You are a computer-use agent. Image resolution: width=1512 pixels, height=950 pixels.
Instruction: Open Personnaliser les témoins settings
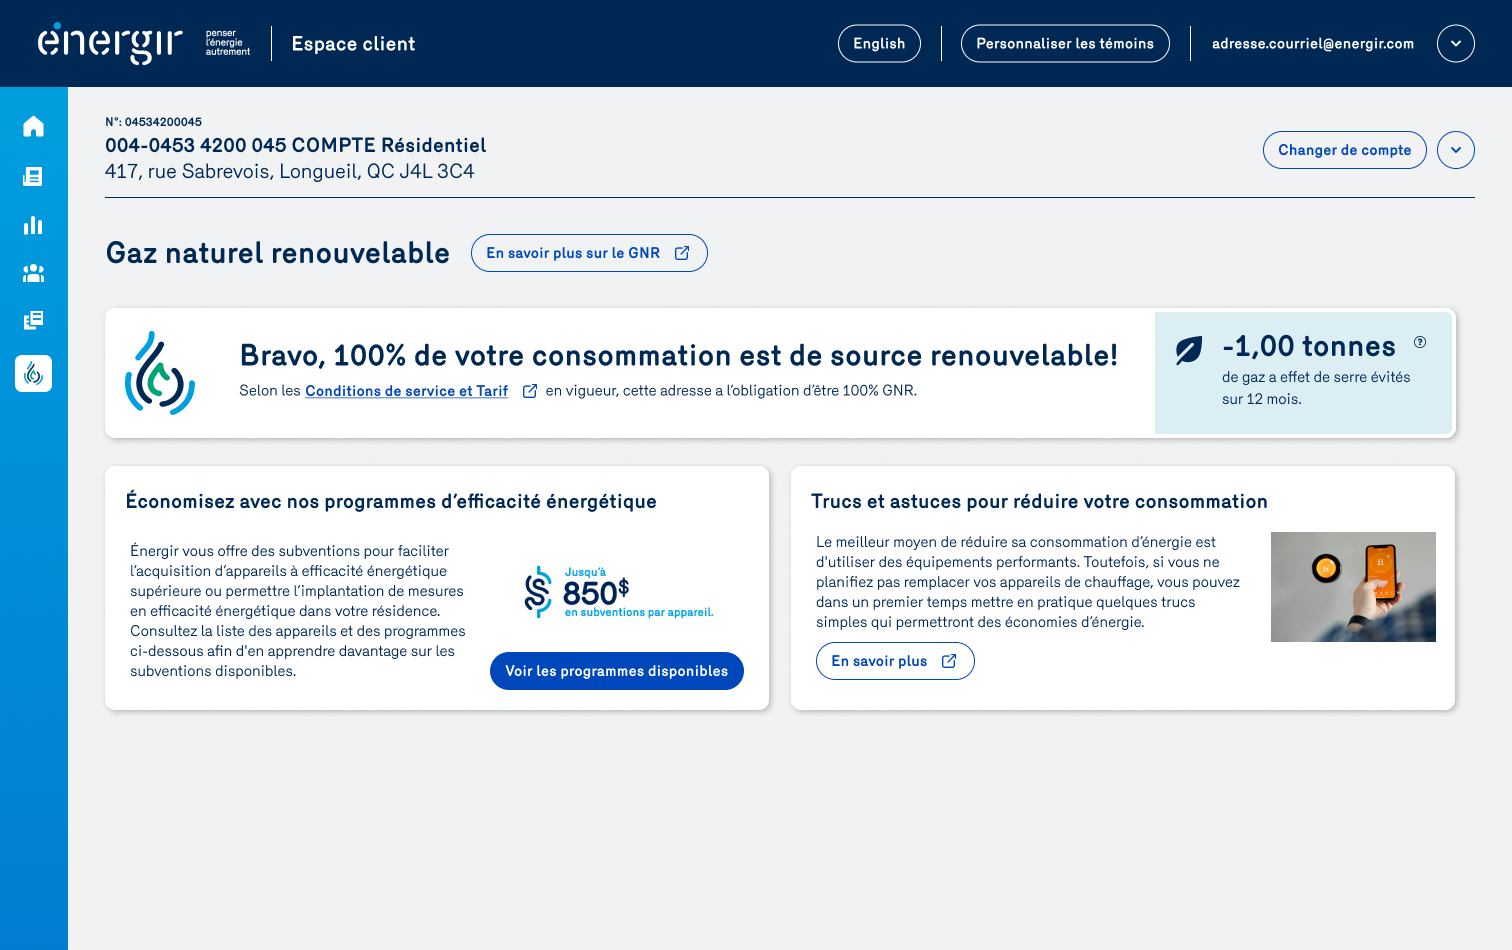[x=1065, y=44]
